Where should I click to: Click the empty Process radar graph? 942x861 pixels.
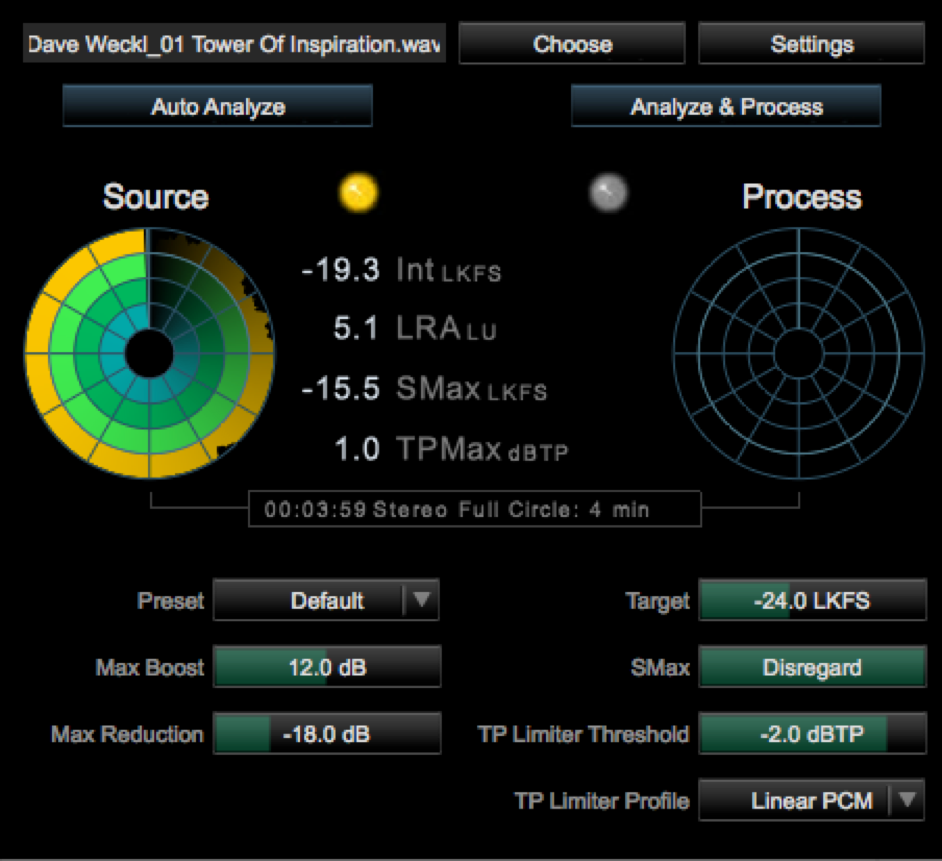(798, 353)
